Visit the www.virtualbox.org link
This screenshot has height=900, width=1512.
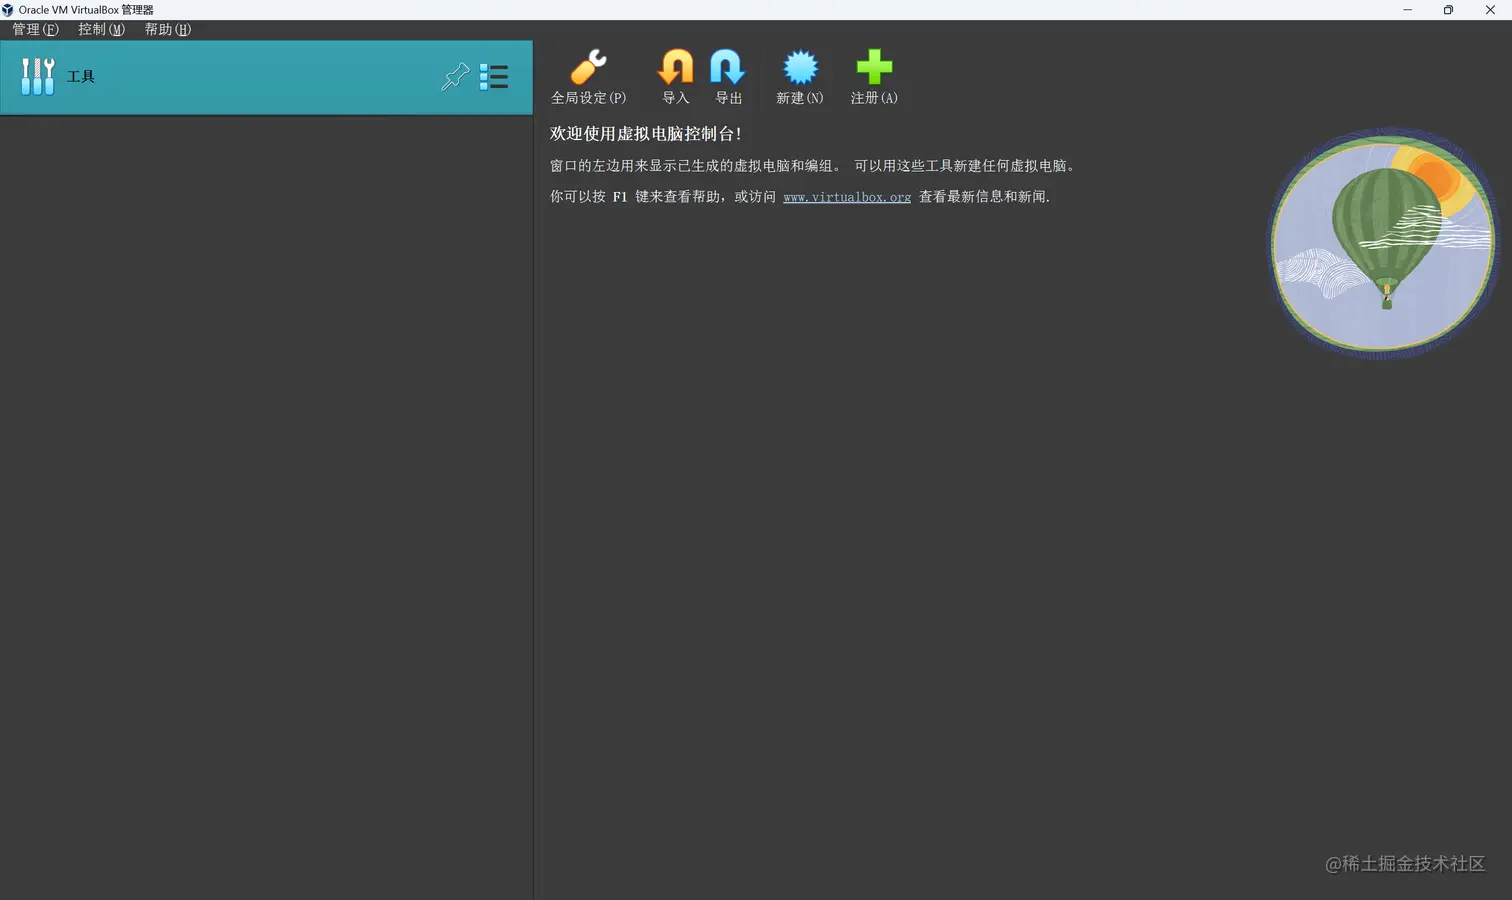847,197
